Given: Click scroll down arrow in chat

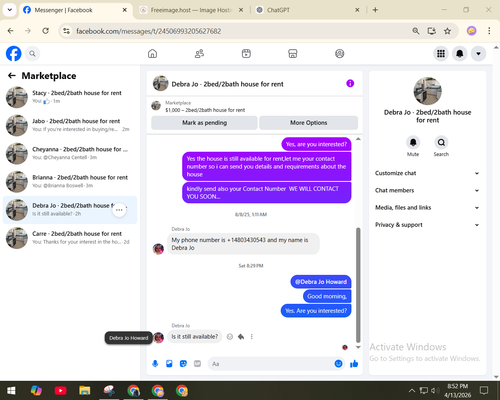Looking at the screenshot, I should 358,347.
